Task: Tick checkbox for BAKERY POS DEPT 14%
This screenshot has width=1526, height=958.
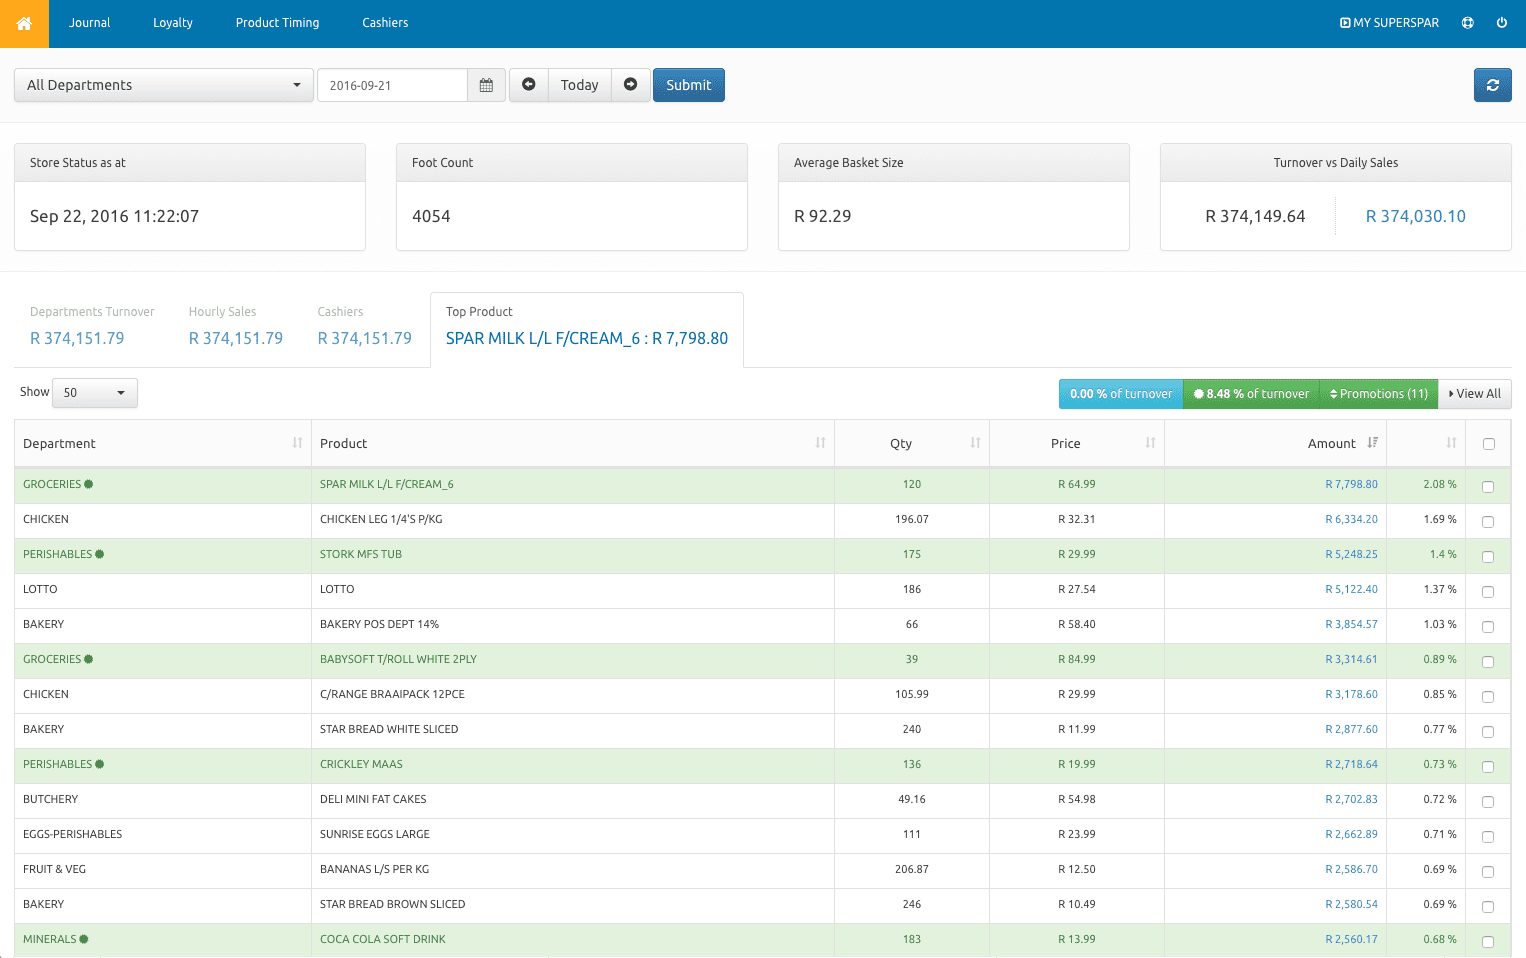Action: pyautogui.click(x=1488, y=627)
